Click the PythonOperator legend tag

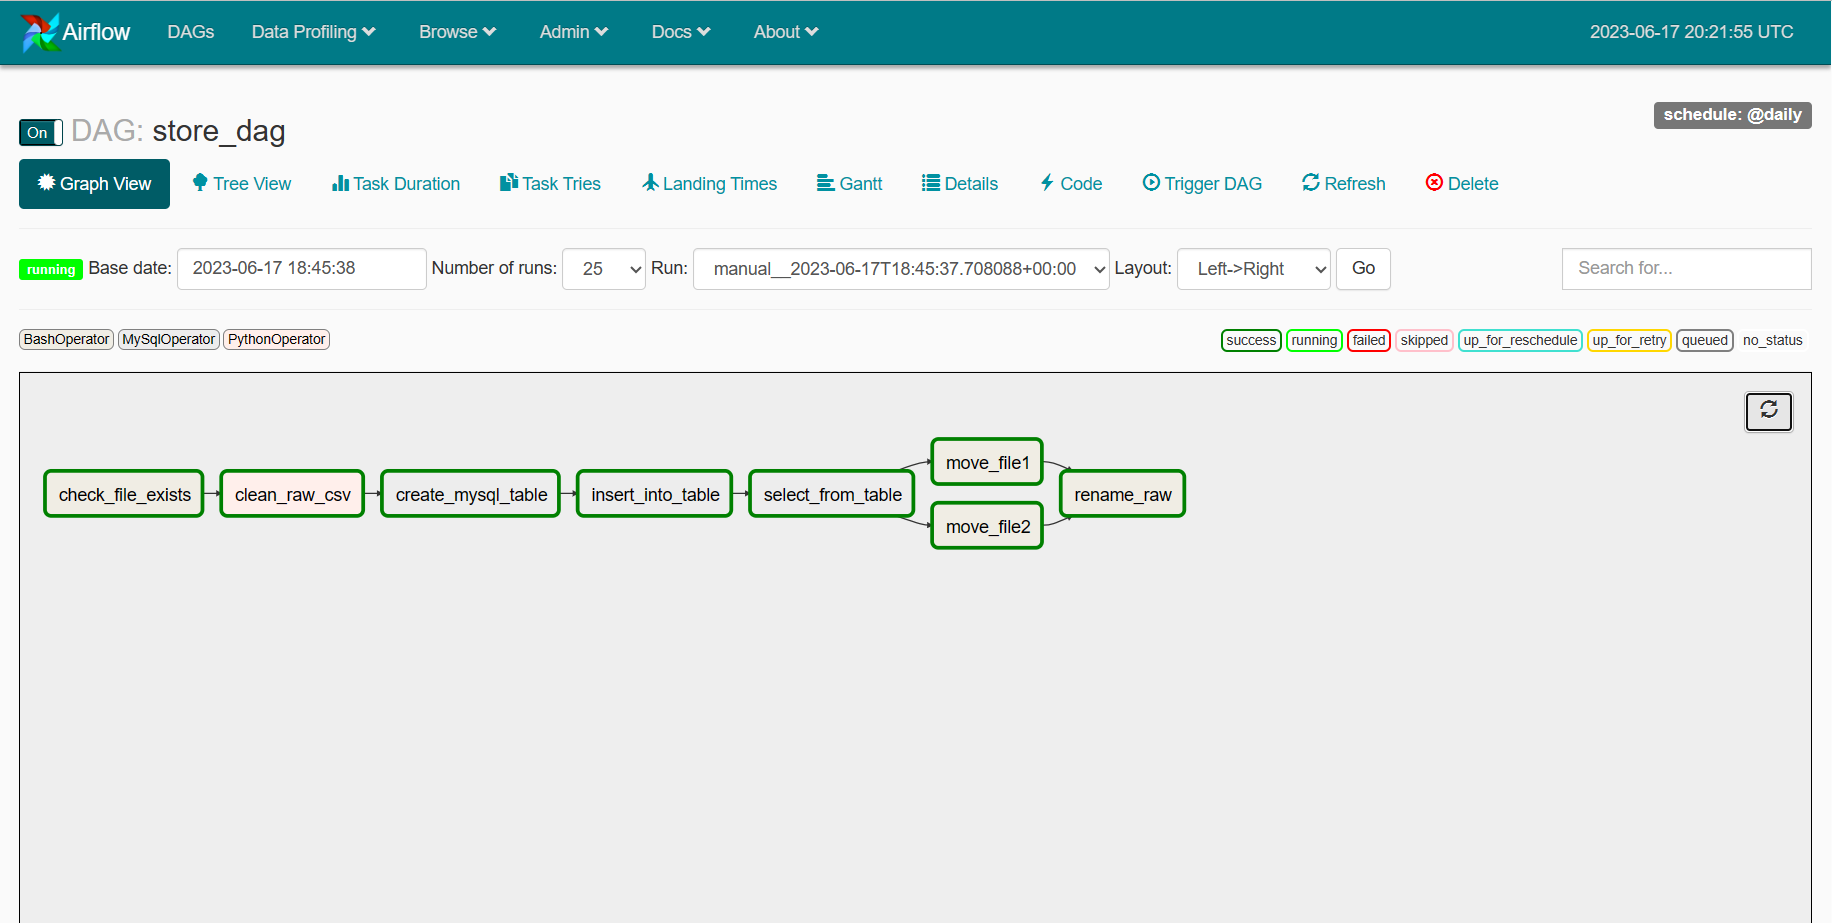click(x=277, y=340)
